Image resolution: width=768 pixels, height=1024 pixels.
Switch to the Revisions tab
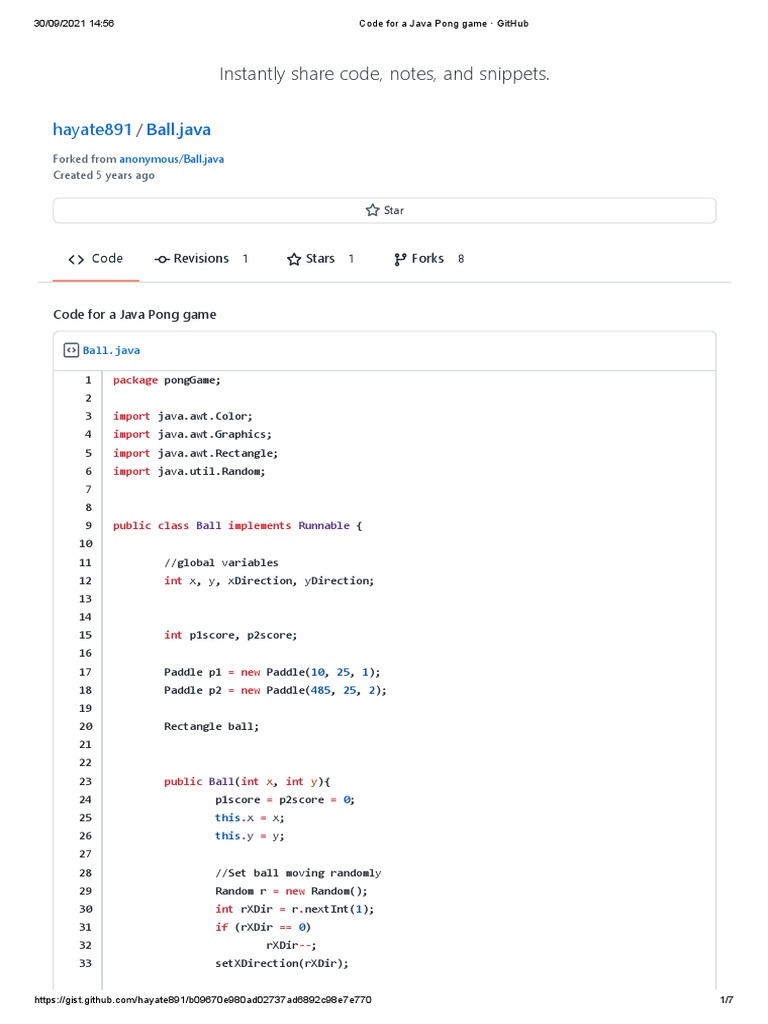tap(201, 259)
